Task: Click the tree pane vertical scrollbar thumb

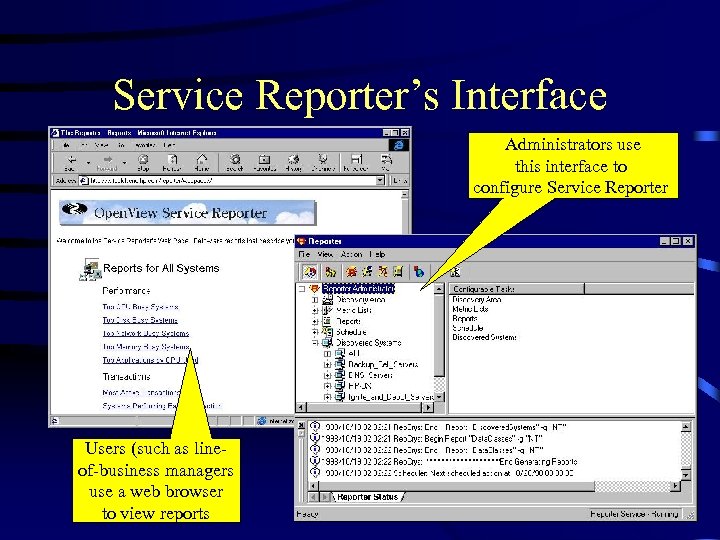Action: (439, 335)
